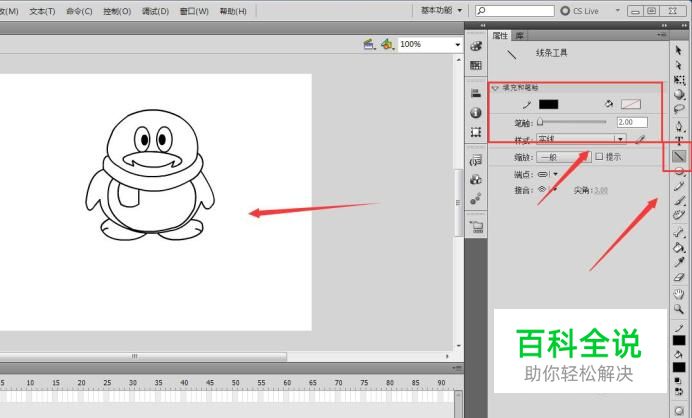The height and width of the screenshot is (418, 692).
Task: Toggle the 提示 hinting checkbox
Action: click(599, 156)
